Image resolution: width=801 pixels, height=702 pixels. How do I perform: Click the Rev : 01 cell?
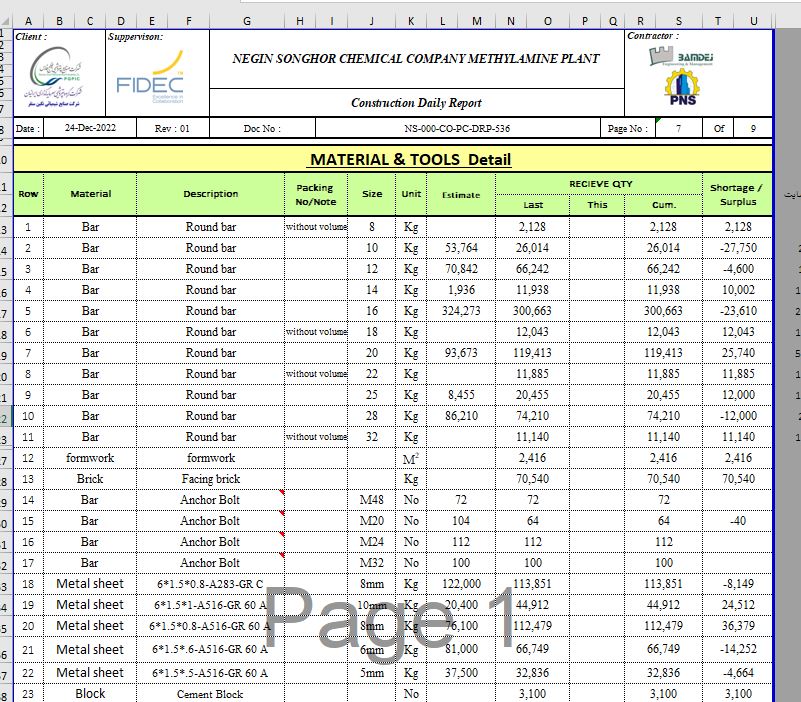172,128
